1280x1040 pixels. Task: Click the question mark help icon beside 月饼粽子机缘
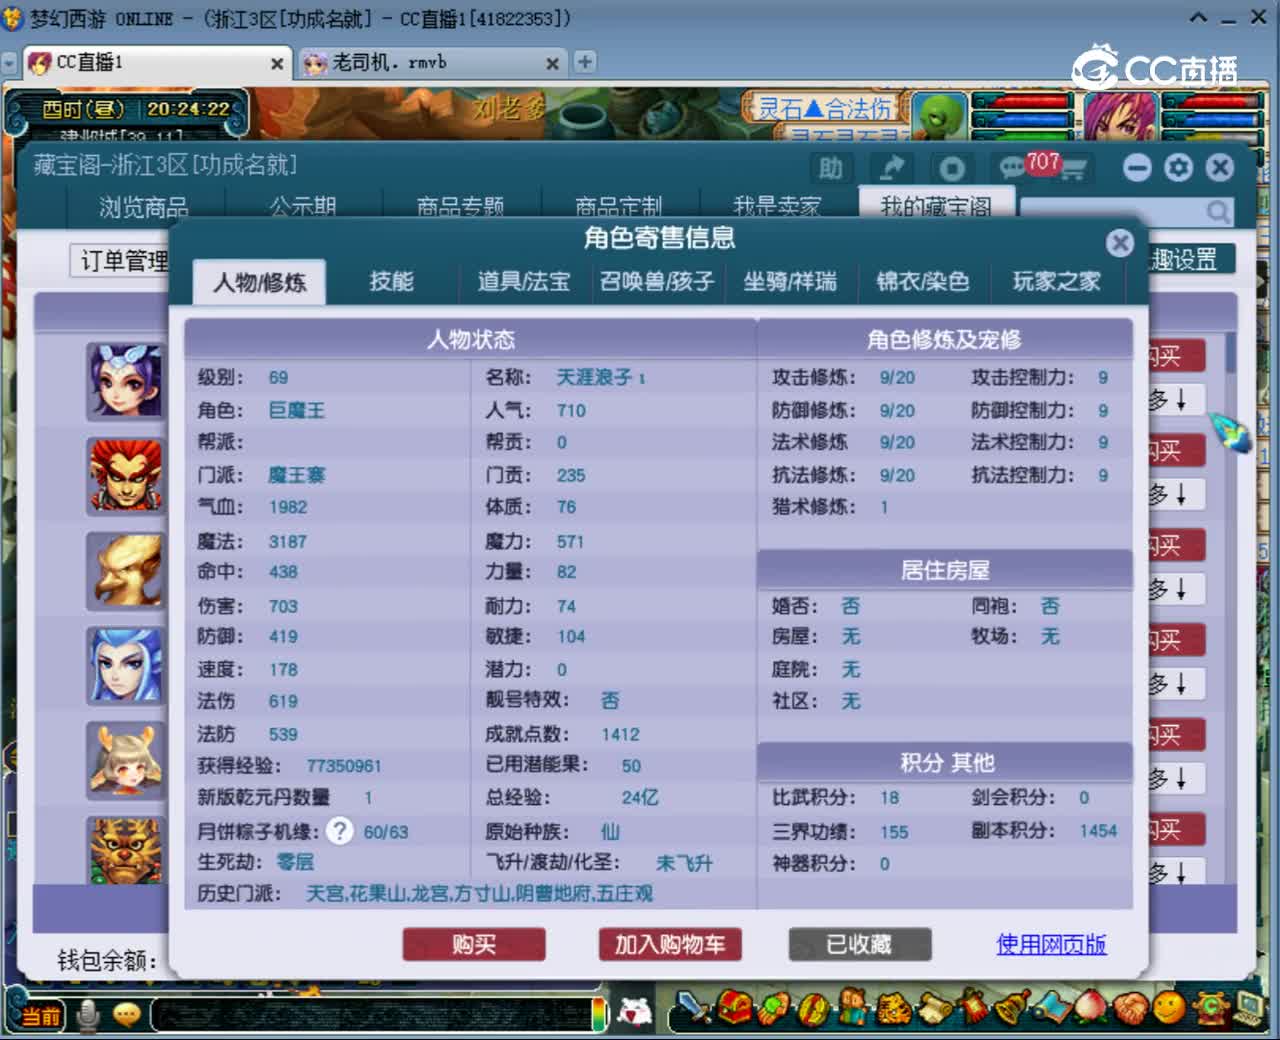[340, 831]
